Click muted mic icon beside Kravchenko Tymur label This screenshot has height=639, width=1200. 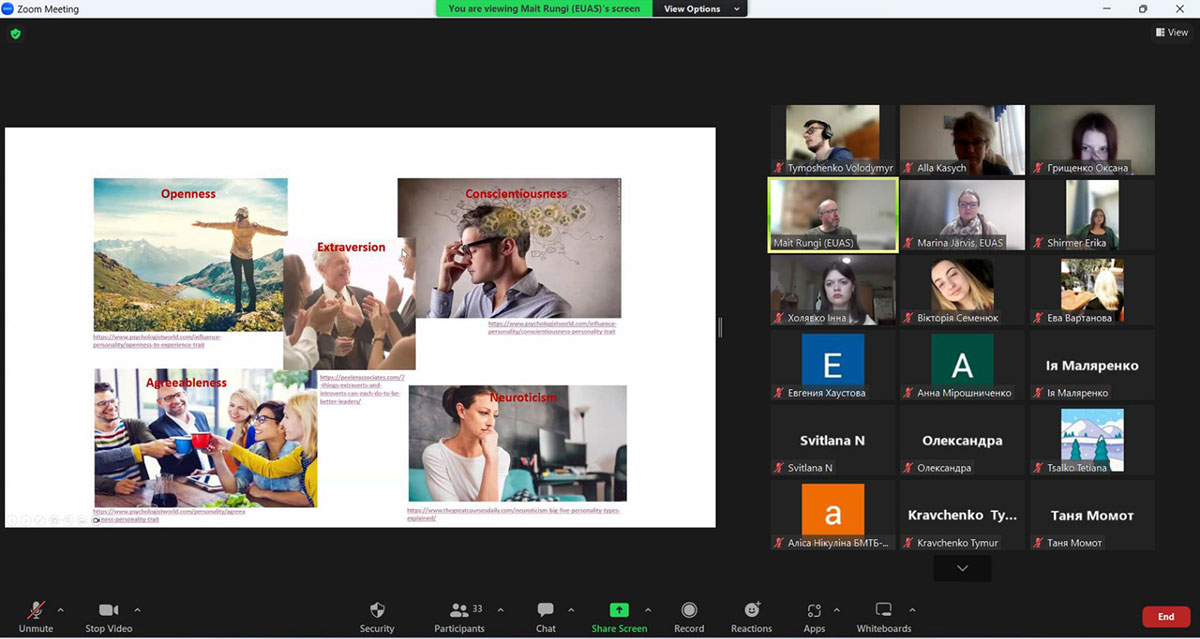coord(910,543)
